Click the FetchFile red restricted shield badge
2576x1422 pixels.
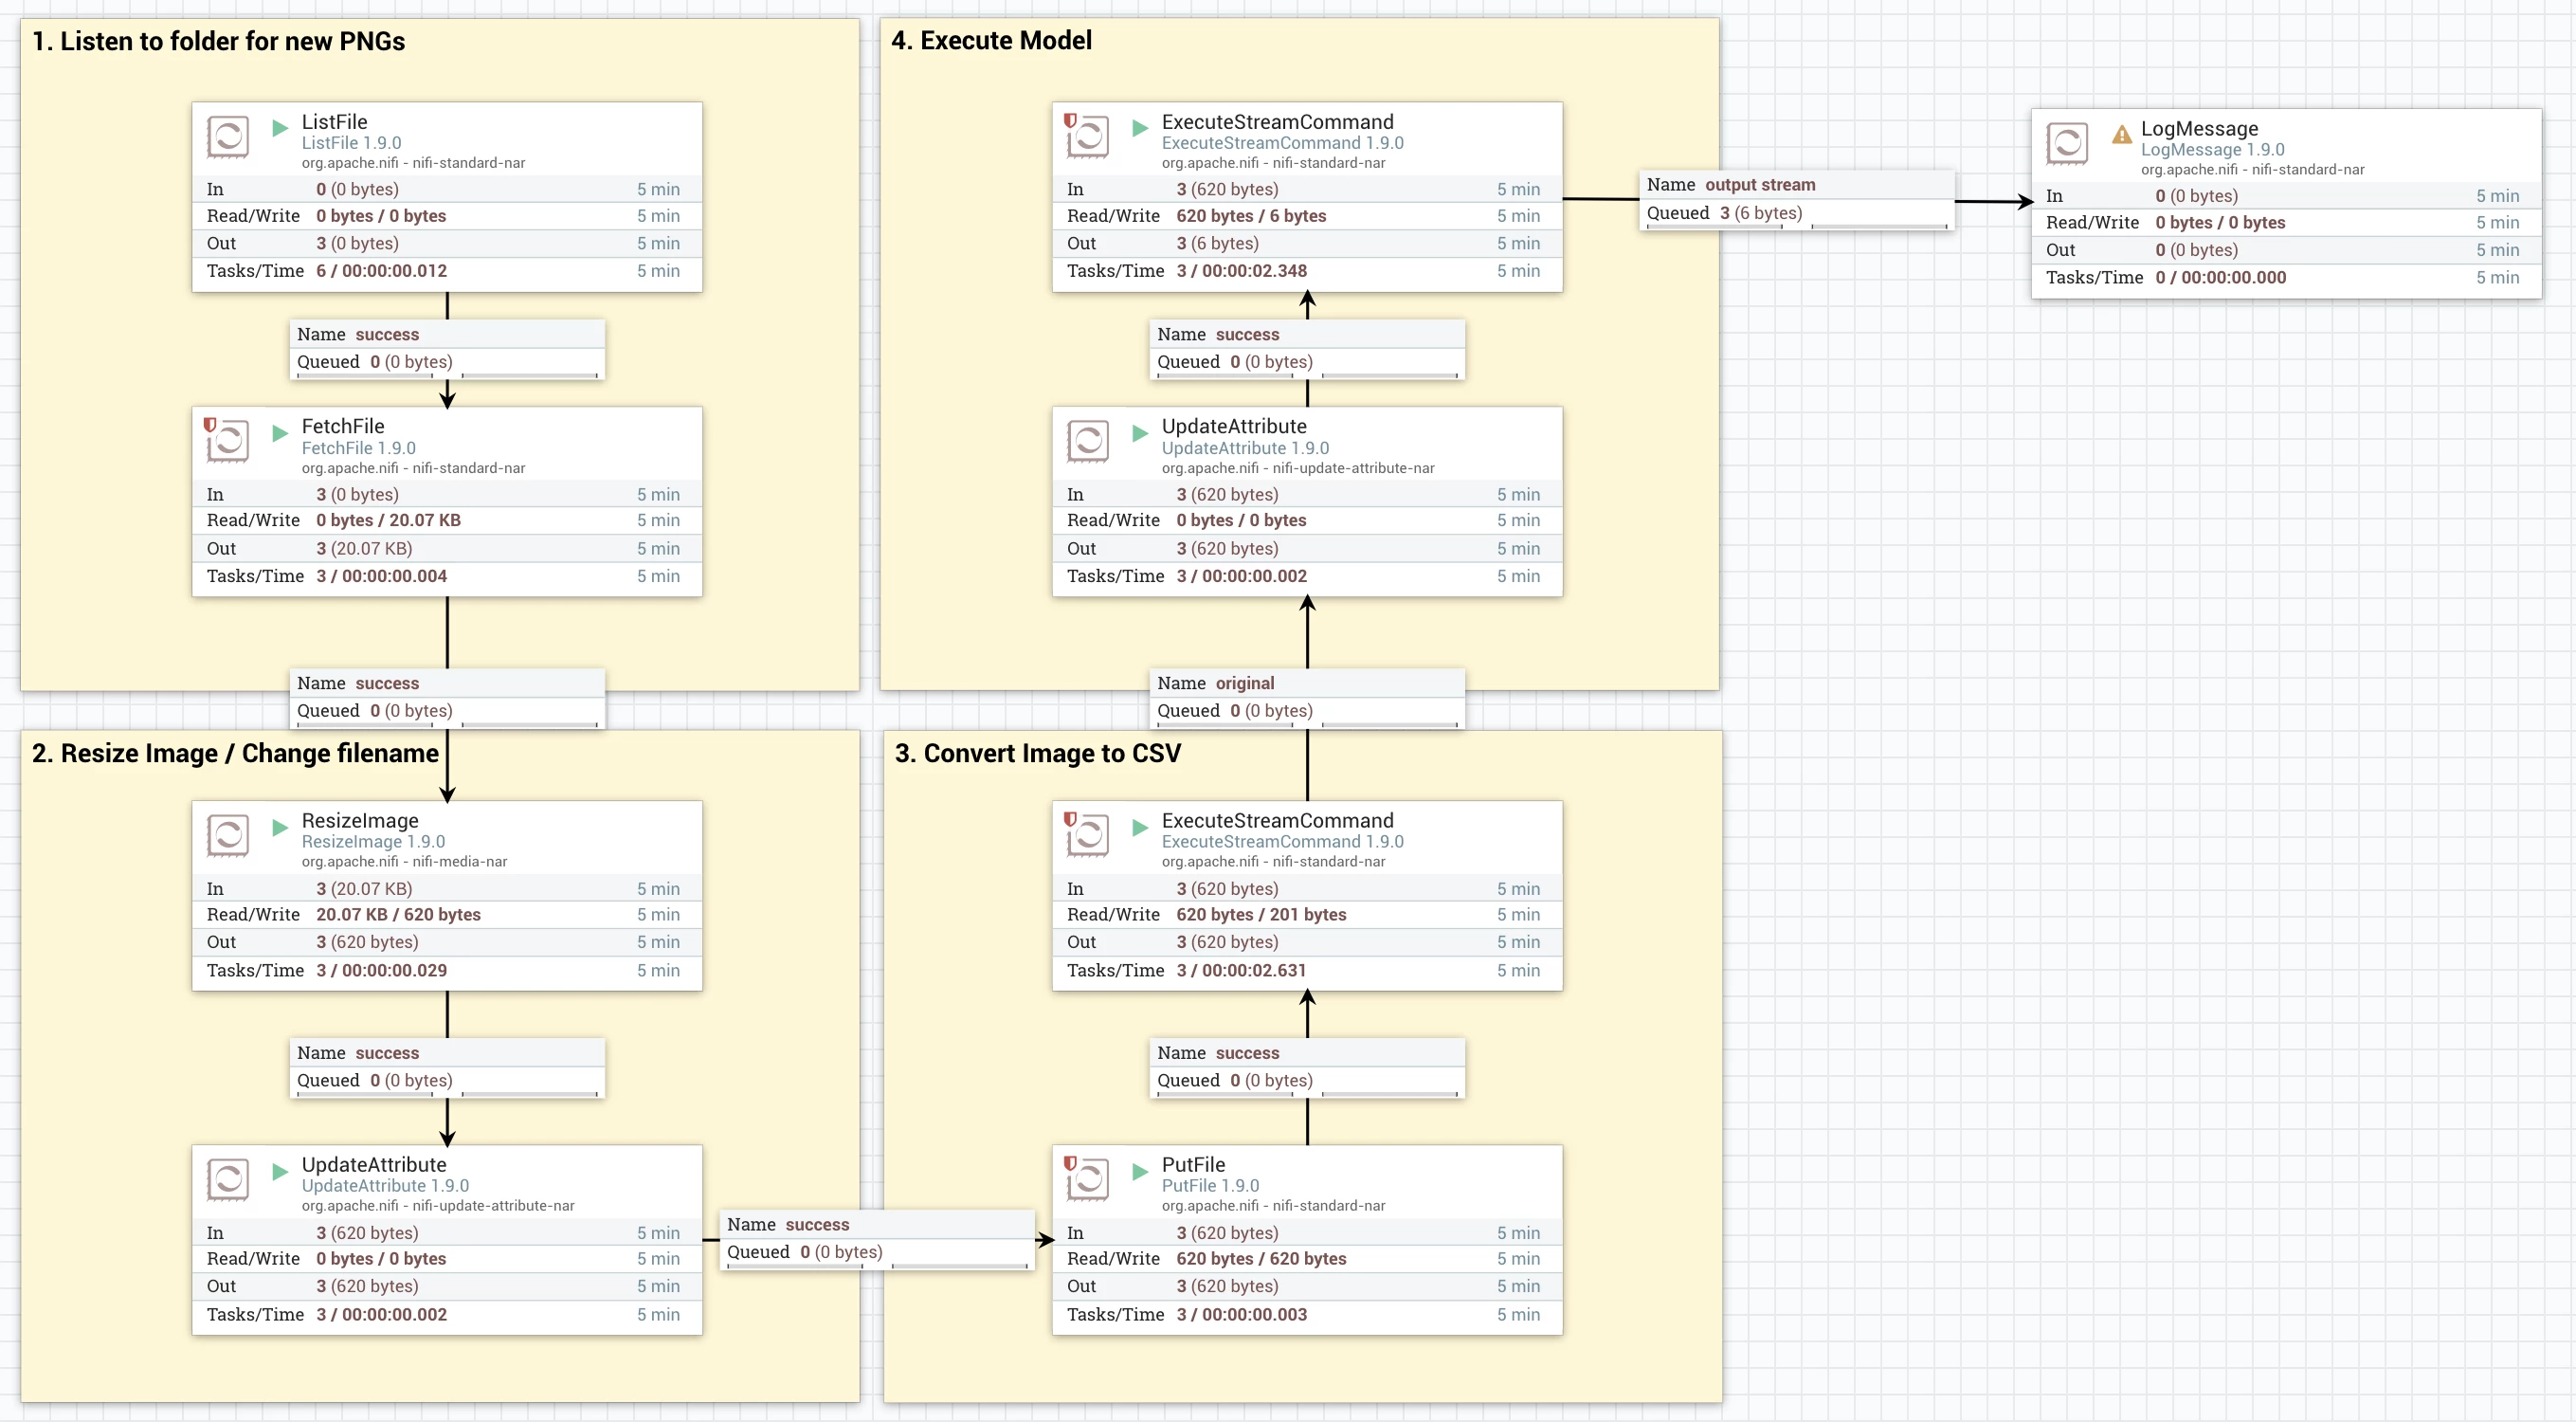[210, 424]
